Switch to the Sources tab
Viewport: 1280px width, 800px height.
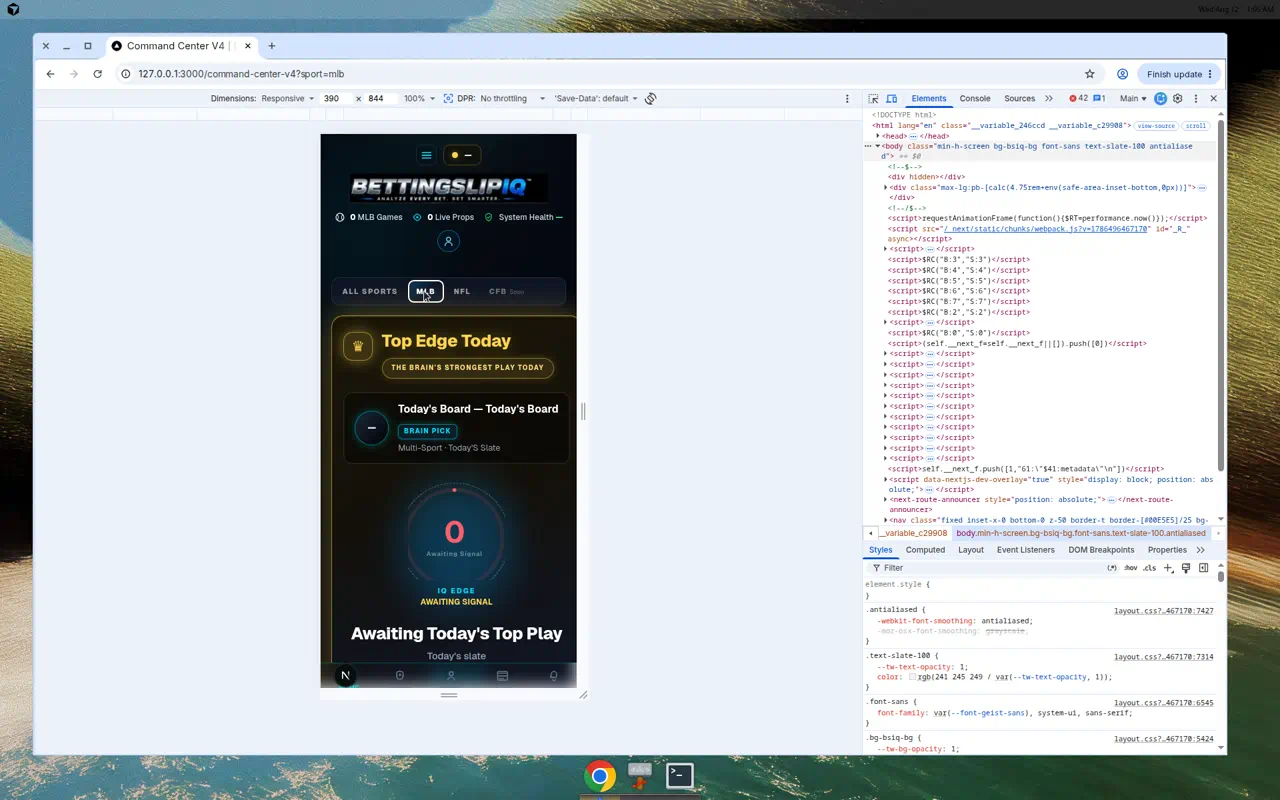pyautogui.click(x=1019, y=99)
